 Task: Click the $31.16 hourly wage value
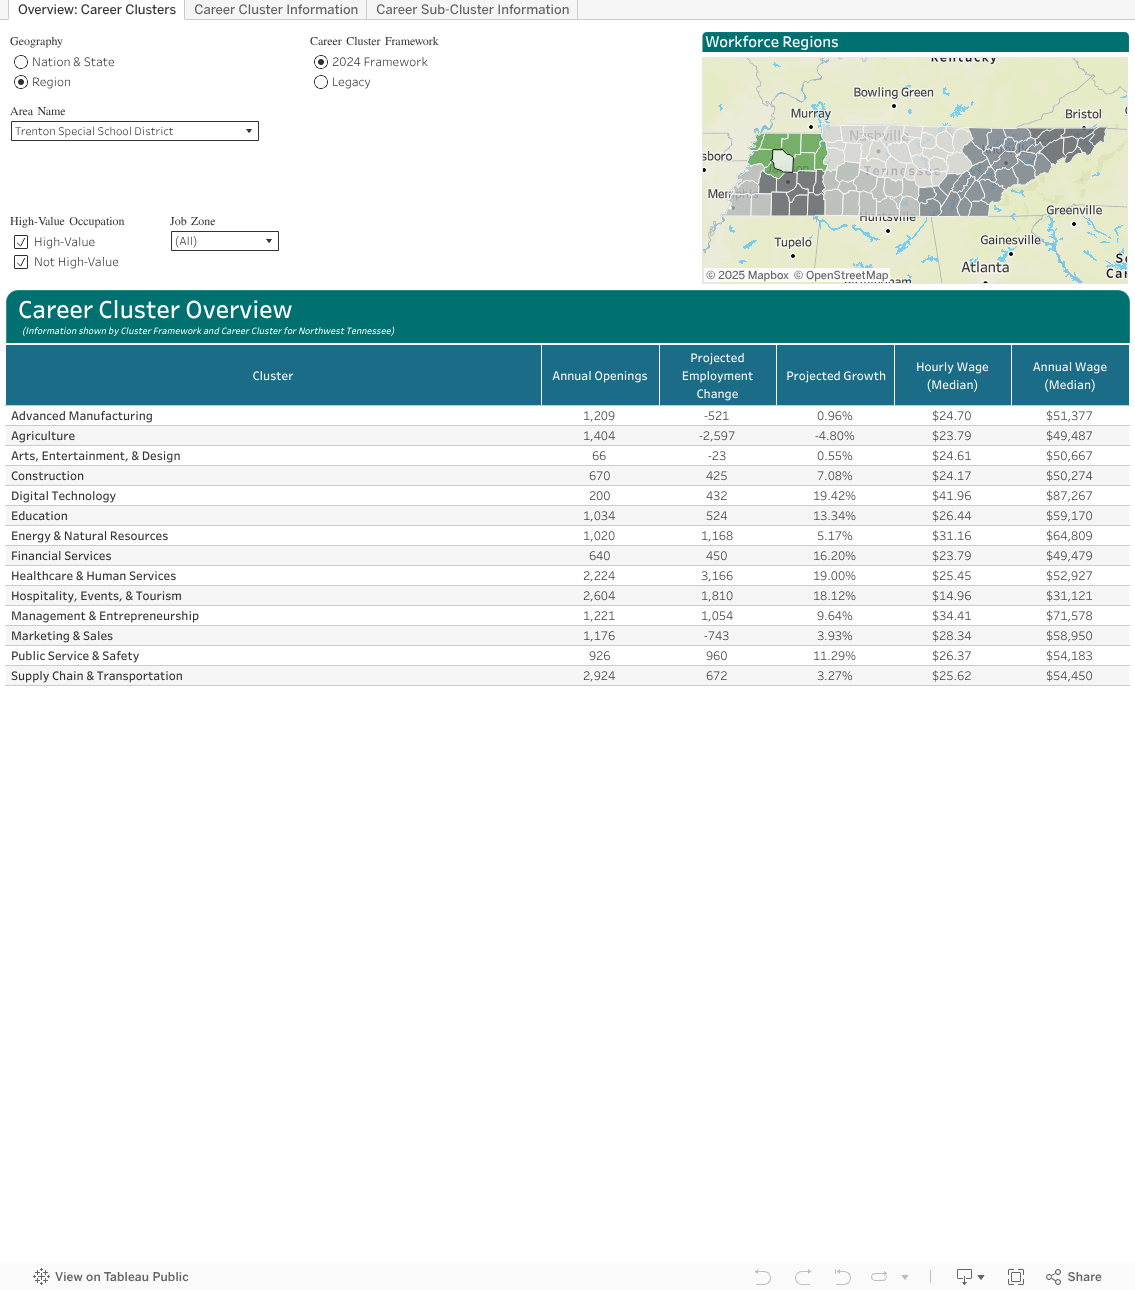tap(952, 536)
